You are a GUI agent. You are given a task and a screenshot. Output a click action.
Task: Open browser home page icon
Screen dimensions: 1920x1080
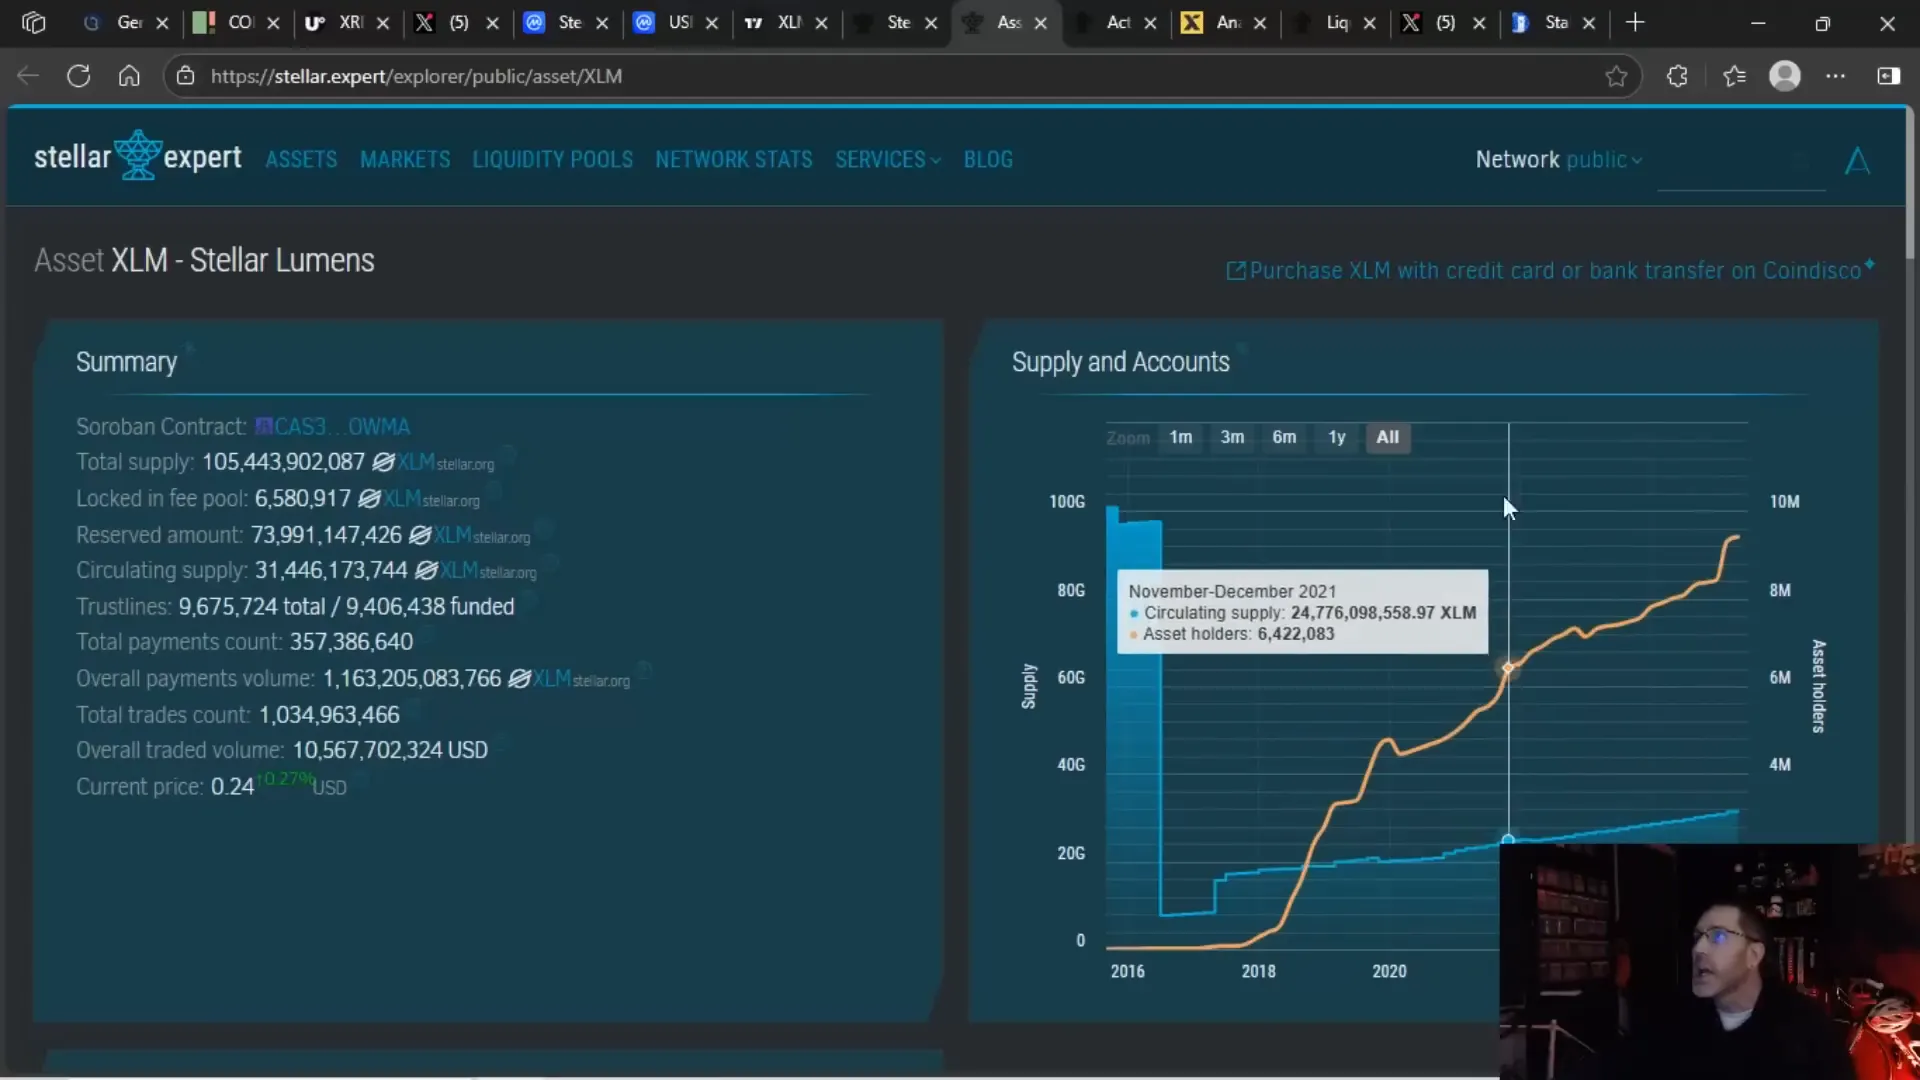(x=129, y=76)
